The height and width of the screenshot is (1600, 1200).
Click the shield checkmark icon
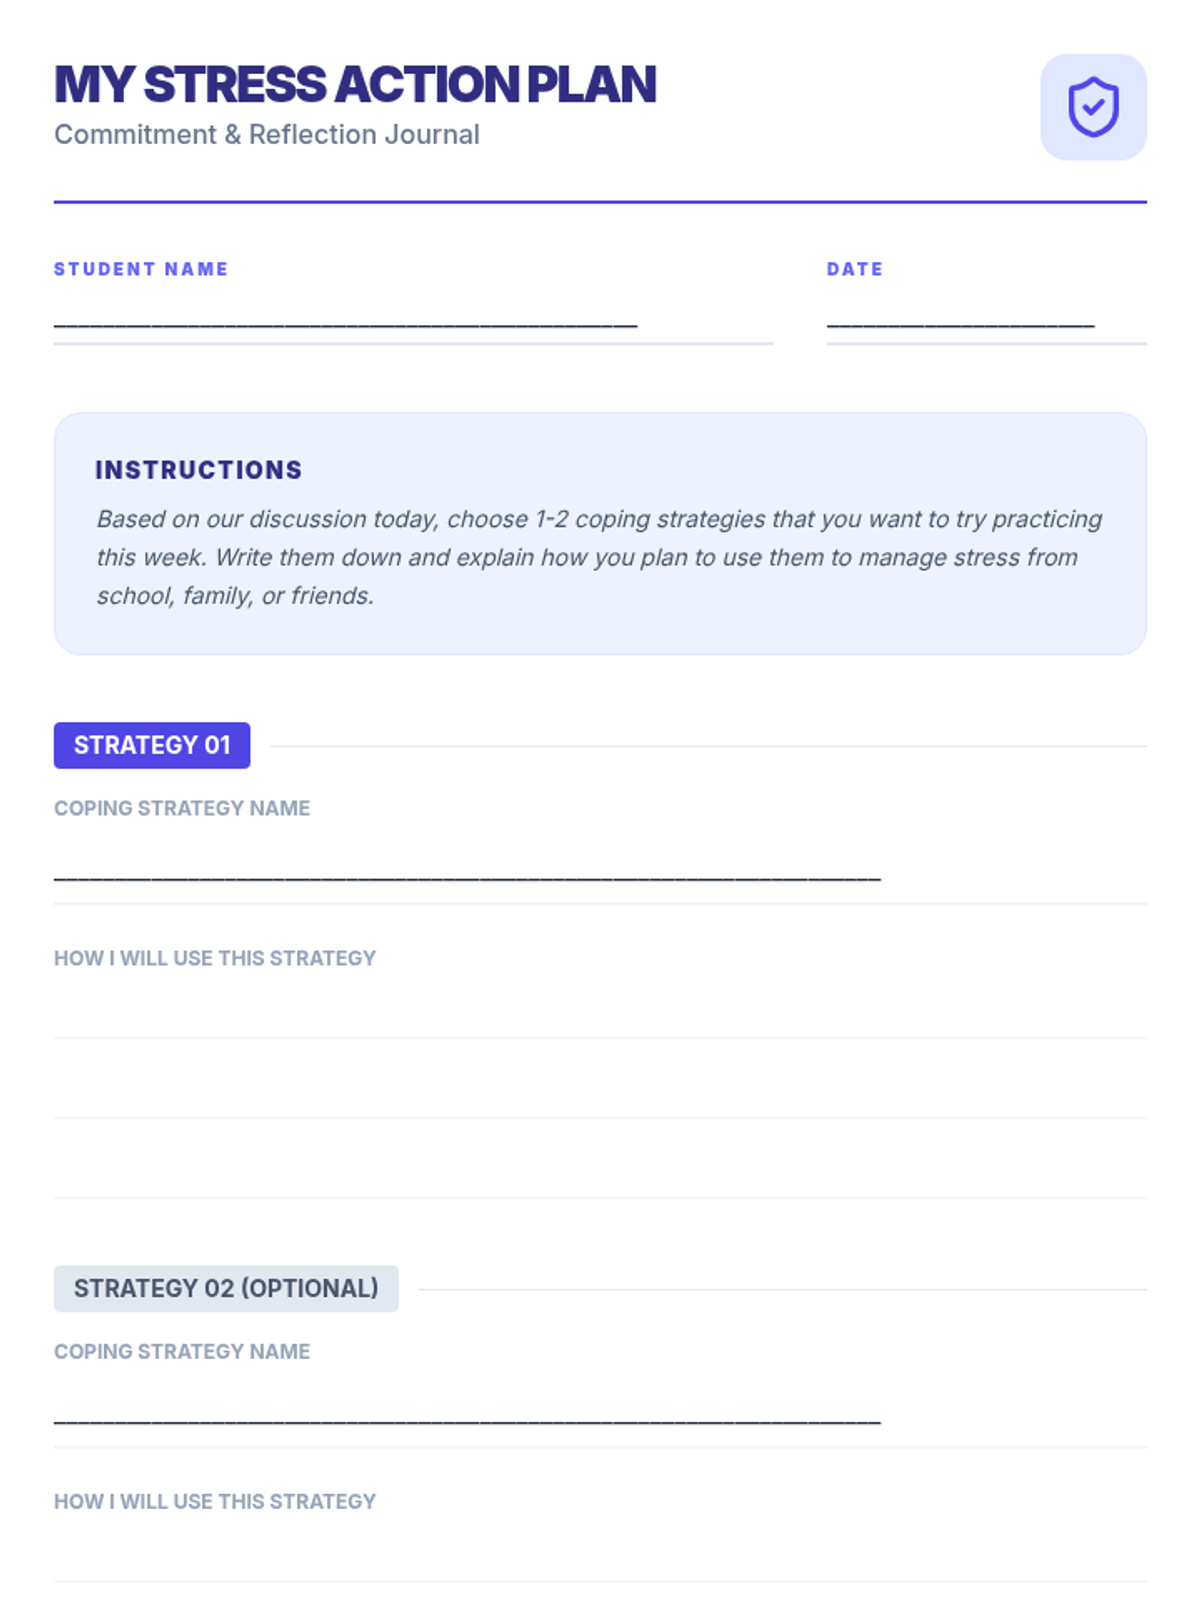[x=1093, y=107]
